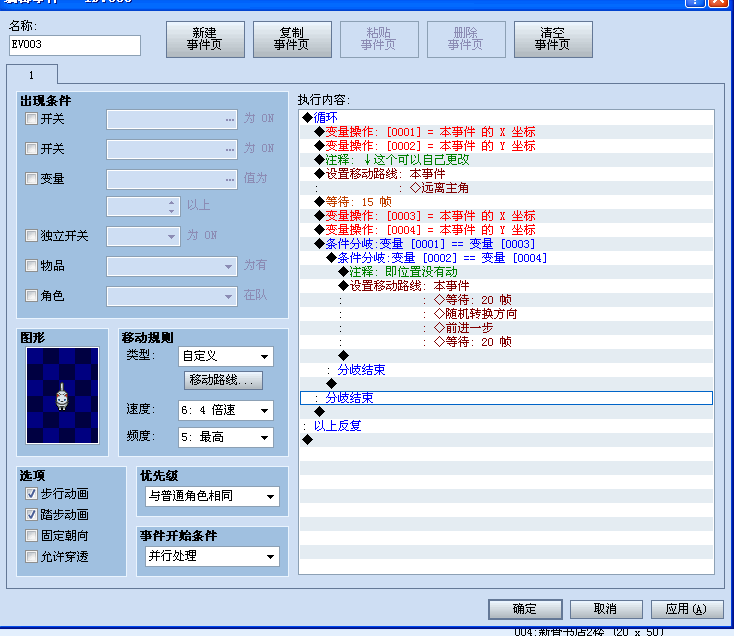Select the 变量操作 [0001] X 坐标 line

click(x=506, y=132)
